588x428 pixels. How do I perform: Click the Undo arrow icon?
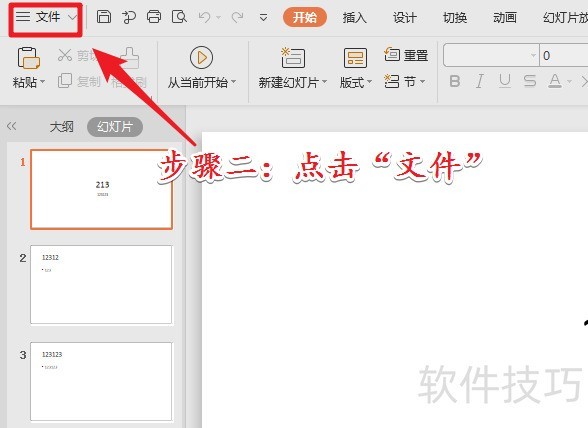pos(204,17)
